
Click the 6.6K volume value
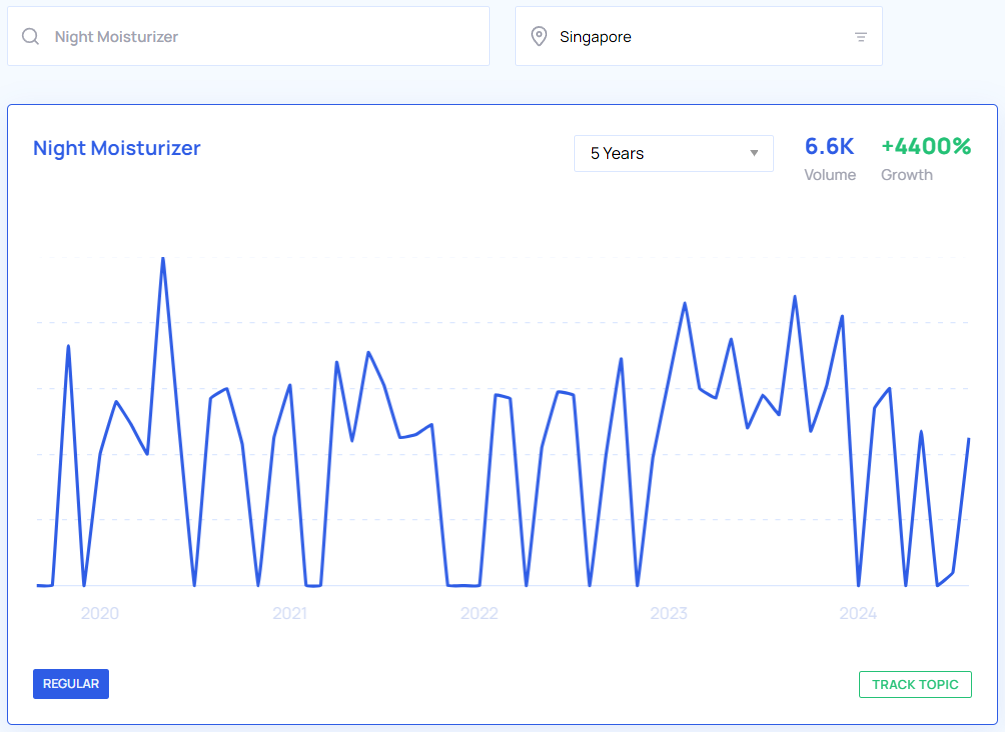(x=829, y=146)
